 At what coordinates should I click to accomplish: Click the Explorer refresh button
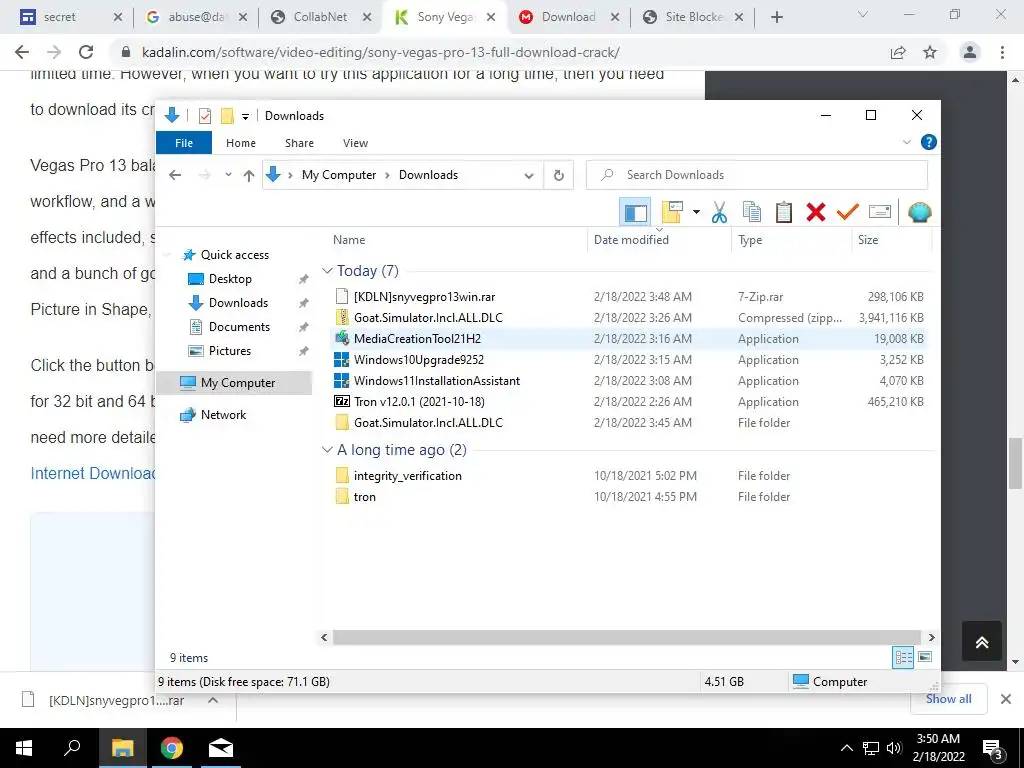(x=558, y=175)
